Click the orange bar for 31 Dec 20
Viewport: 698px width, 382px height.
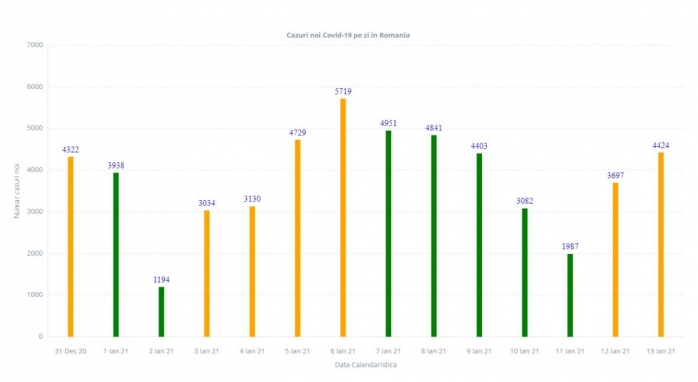(70, 246)
